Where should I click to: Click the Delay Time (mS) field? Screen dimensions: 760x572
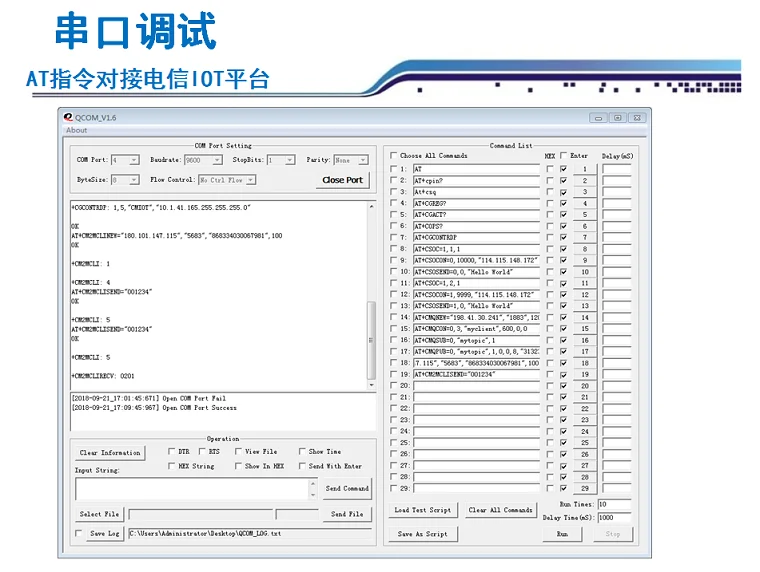614,518
